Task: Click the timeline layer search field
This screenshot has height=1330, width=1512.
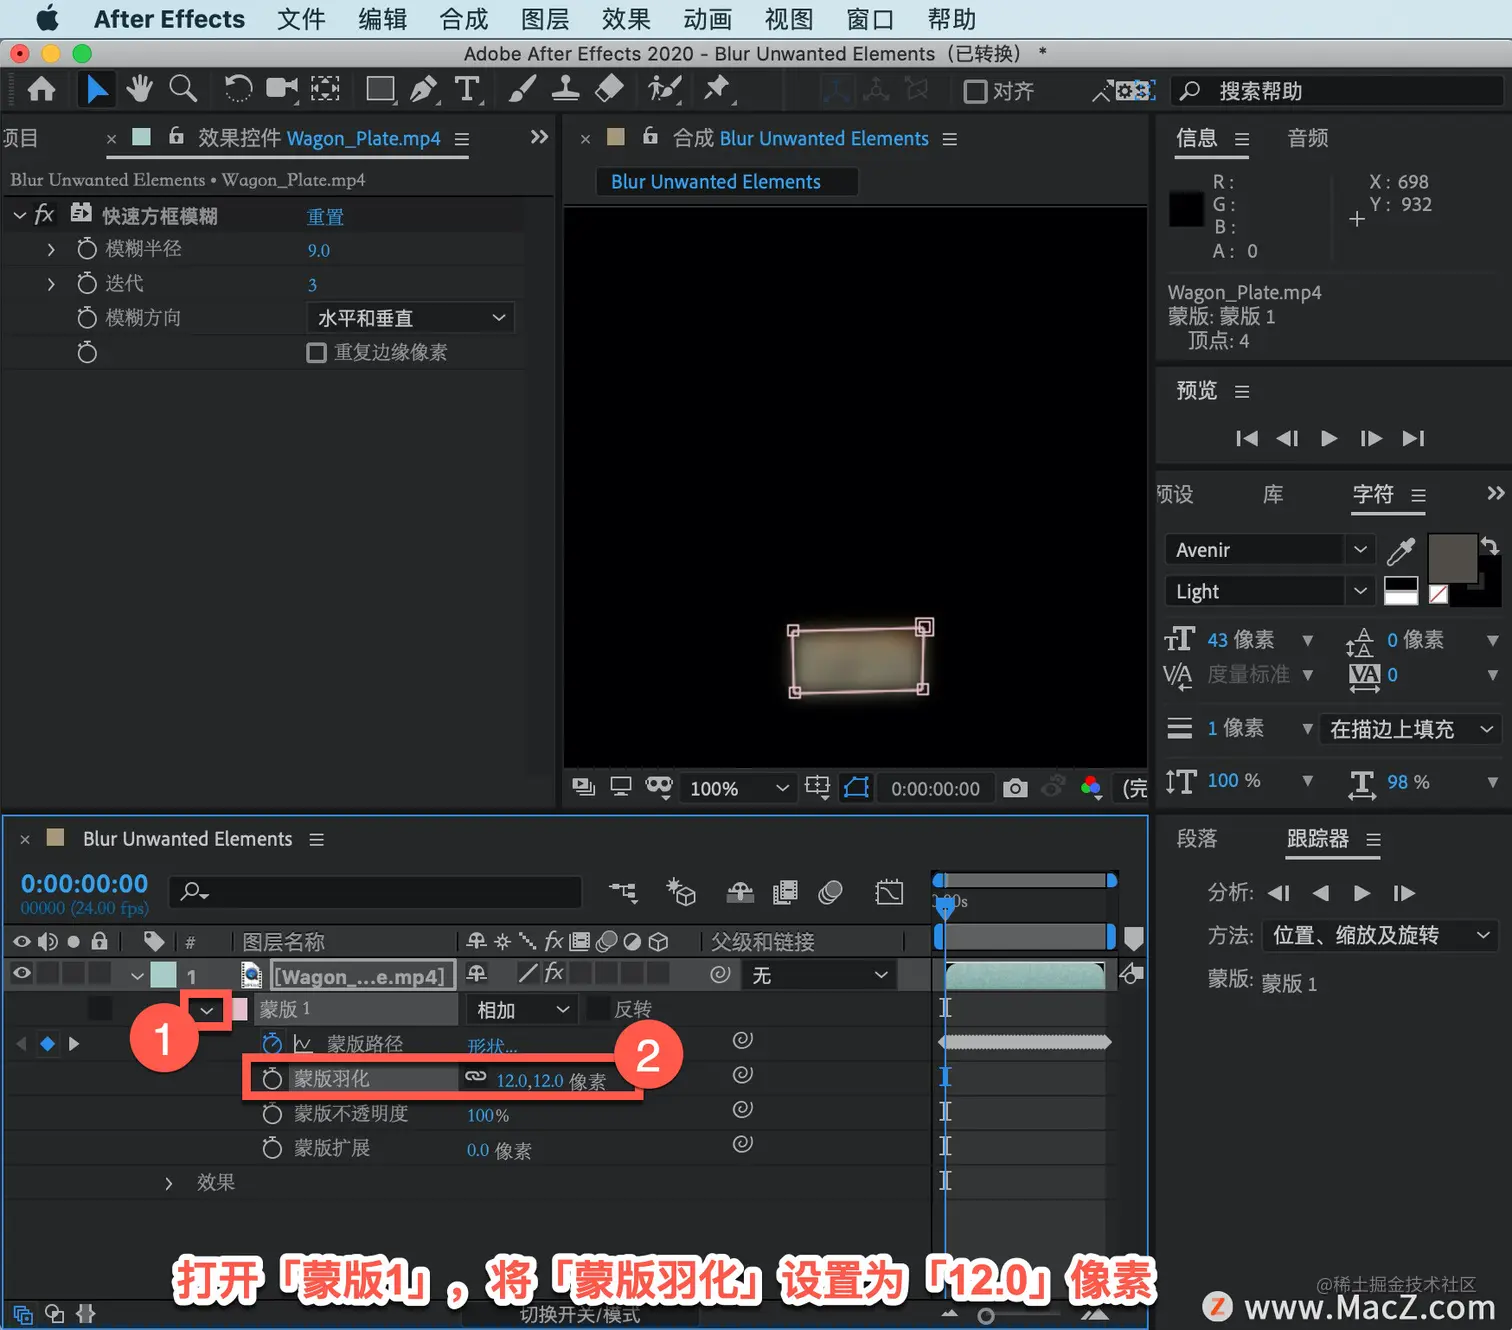Action: pos(376,891)
